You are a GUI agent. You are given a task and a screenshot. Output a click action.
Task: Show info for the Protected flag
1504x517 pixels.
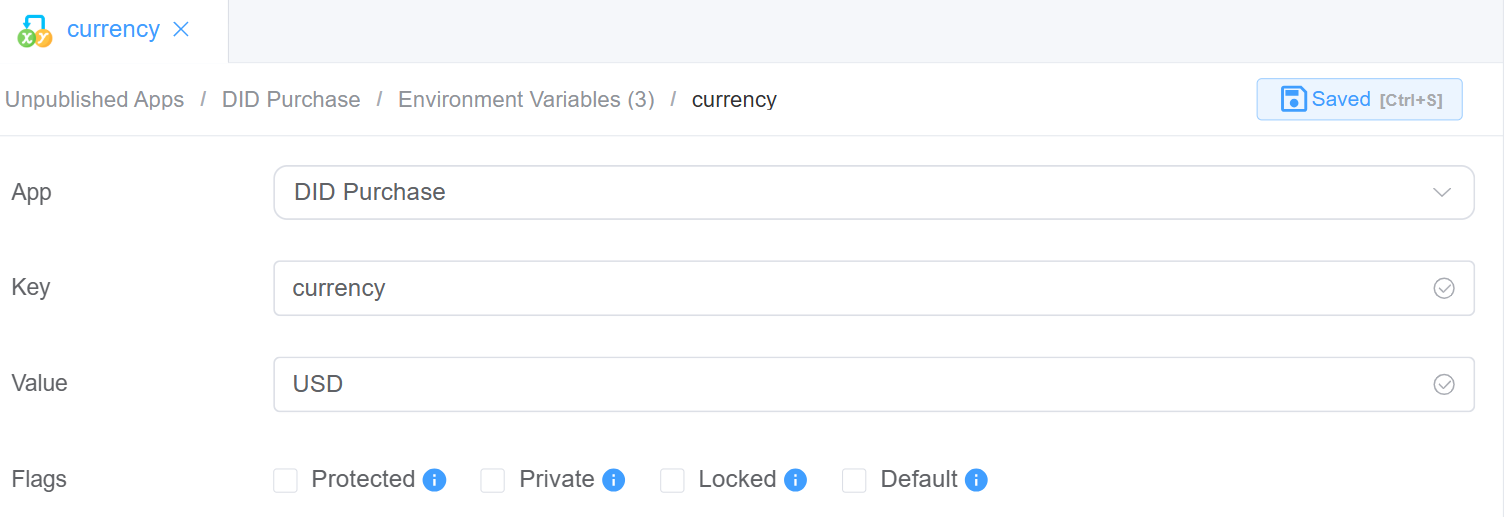click(434, 480)
